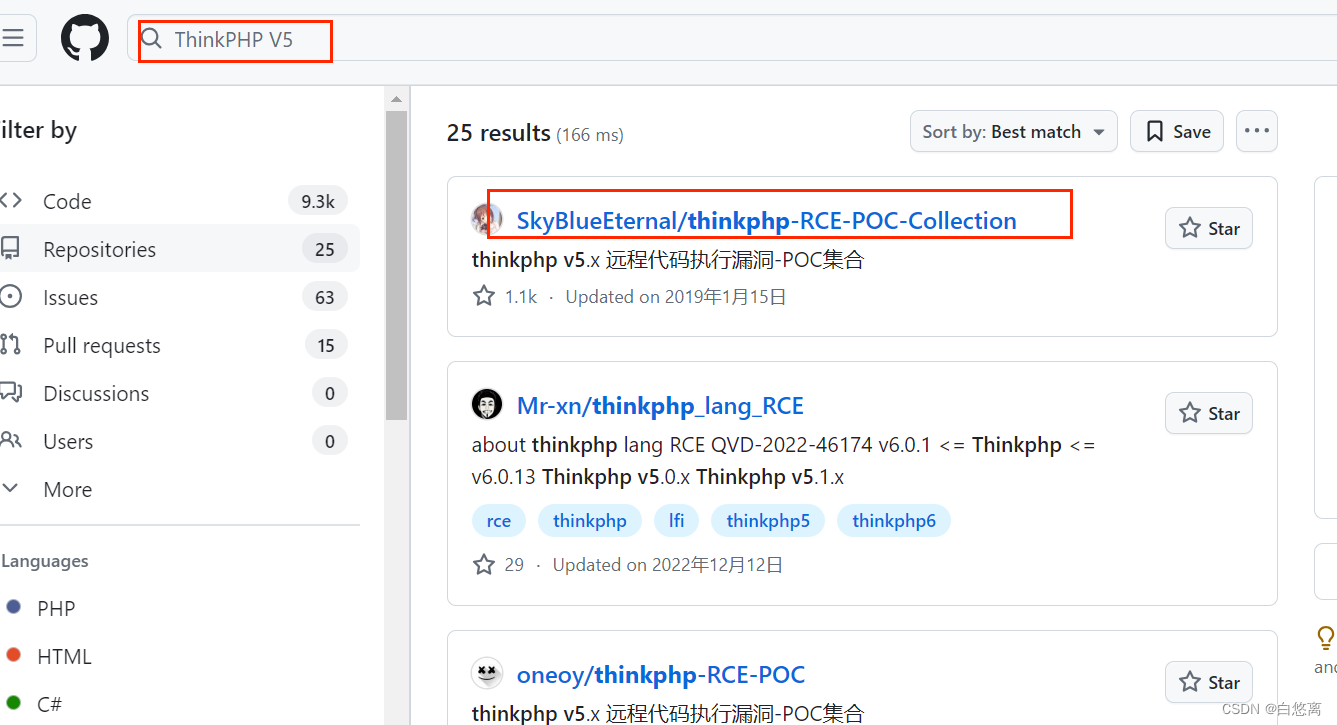Star the oneoy/thinkphp-RCE-POC repository
The height and width of the screenshot is (725, 1337).
[1208, 682]
